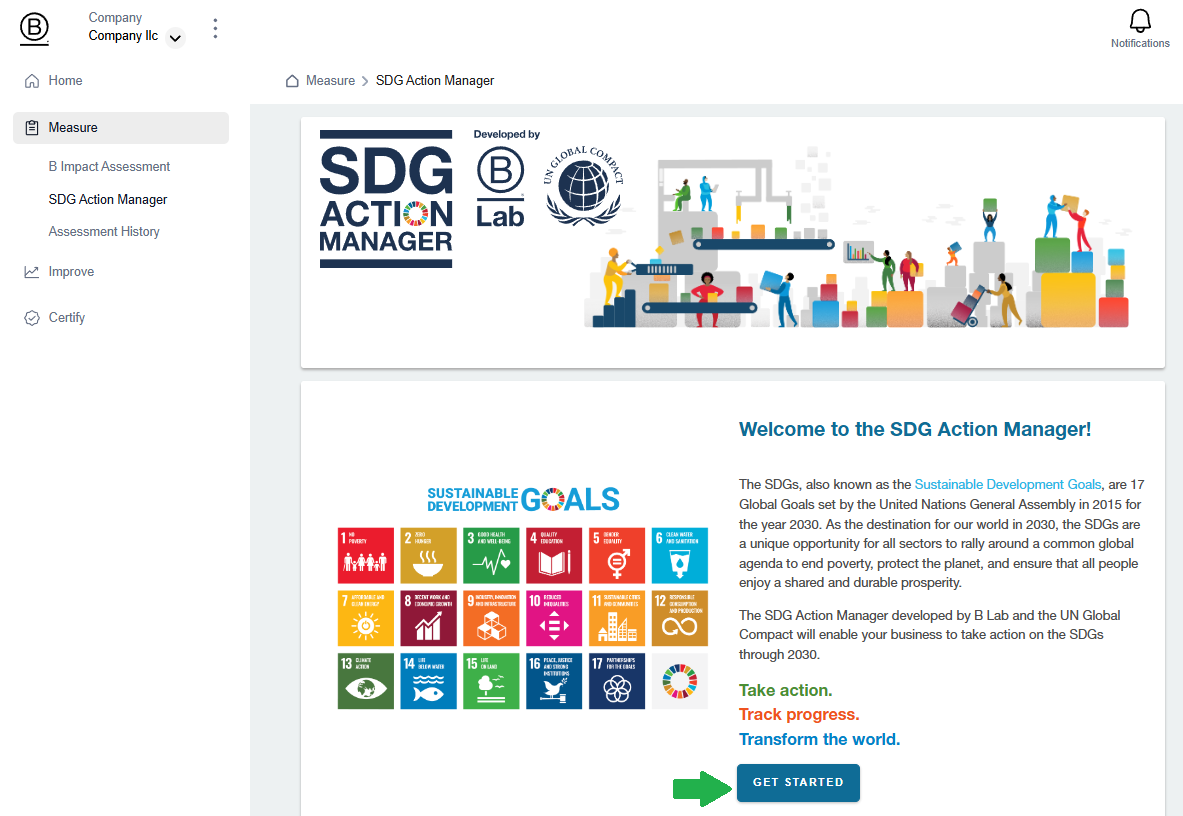The height and width of the screenshot is (816, 1183).
Task: Click SDG 16 Peace Justice tile
Action: tap(554, 681)
